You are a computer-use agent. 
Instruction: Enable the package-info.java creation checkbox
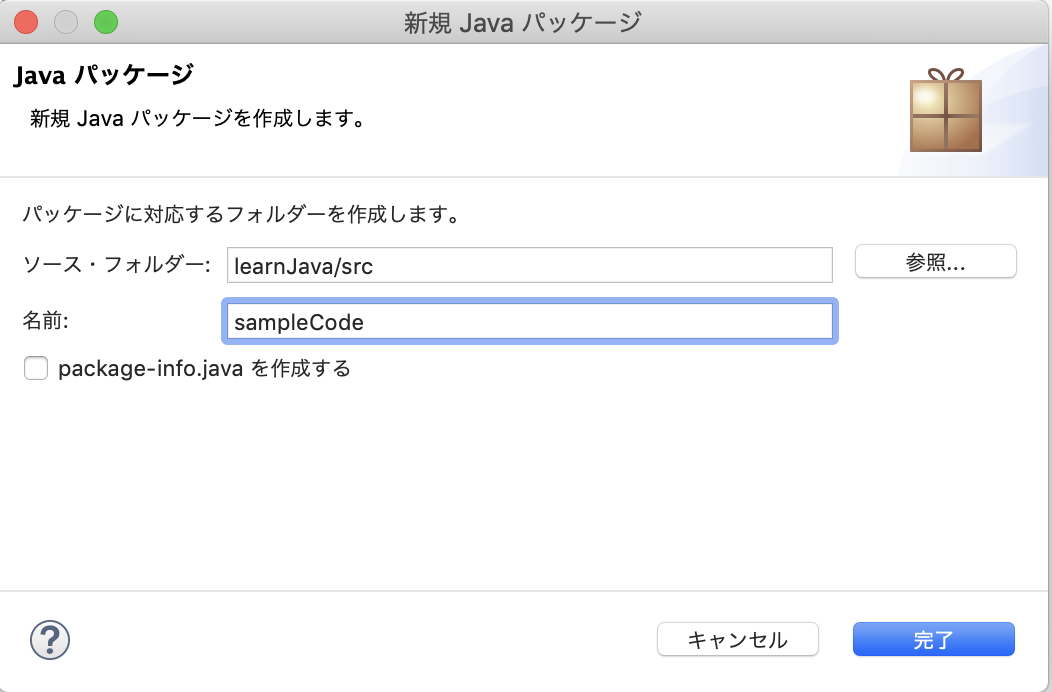tap(36, 368)
